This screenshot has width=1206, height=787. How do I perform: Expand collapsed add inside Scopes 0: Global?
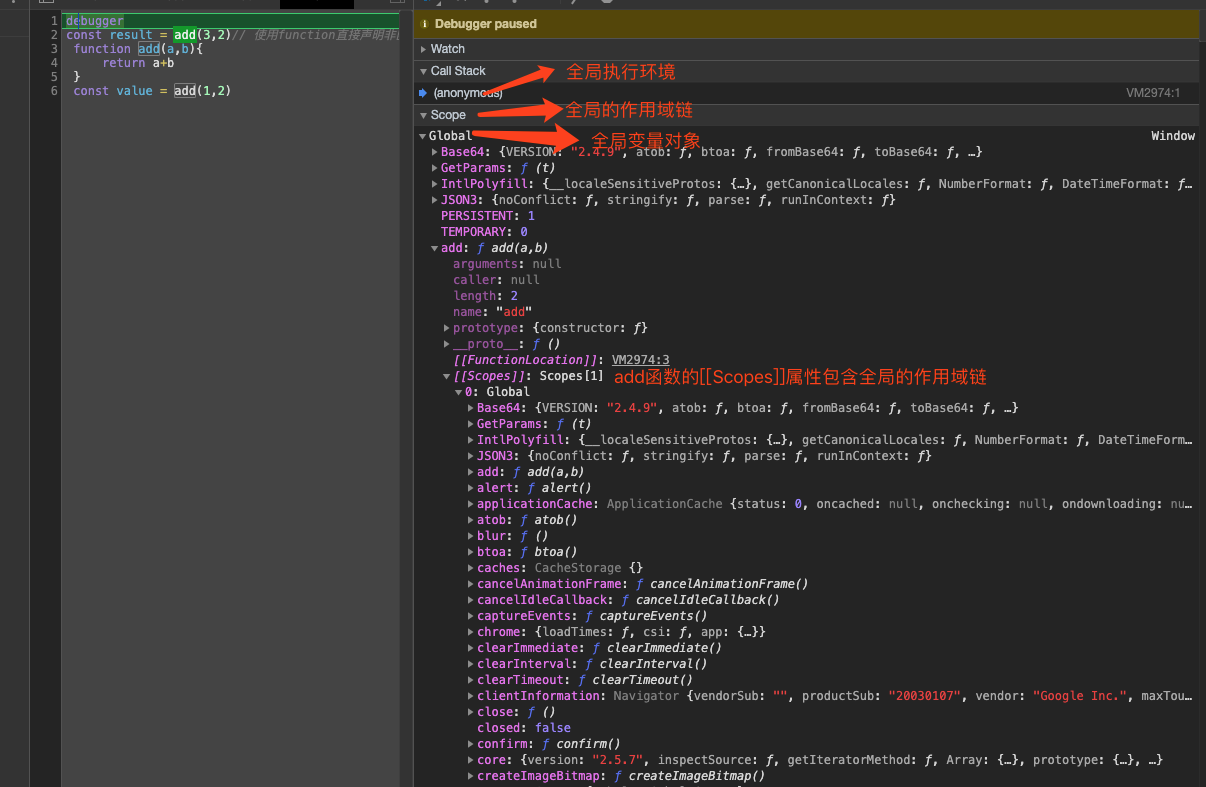click(471, 472)
